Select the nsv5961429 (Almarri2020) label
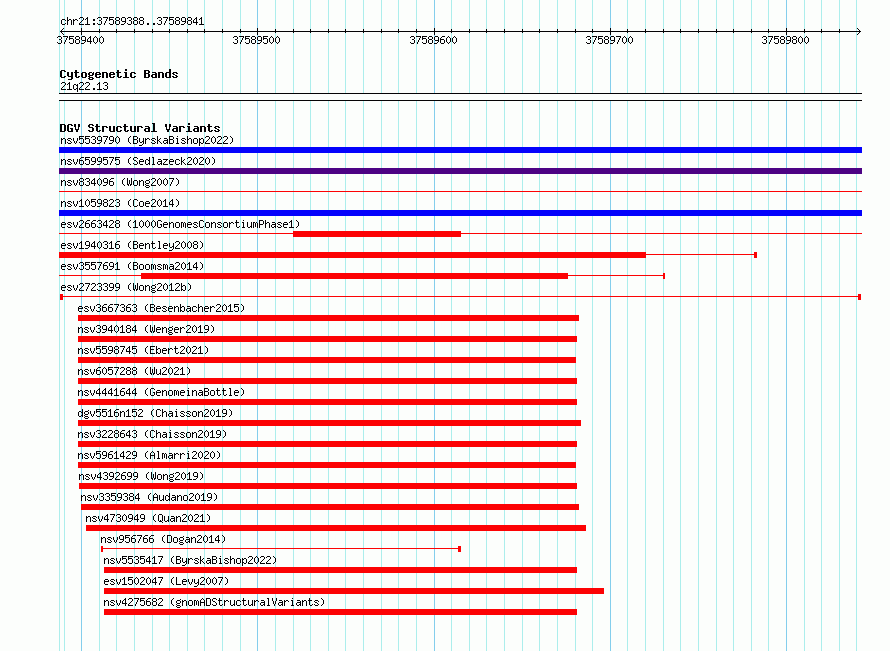The height and width of the screenshot is (651, 890). (149, 455)
